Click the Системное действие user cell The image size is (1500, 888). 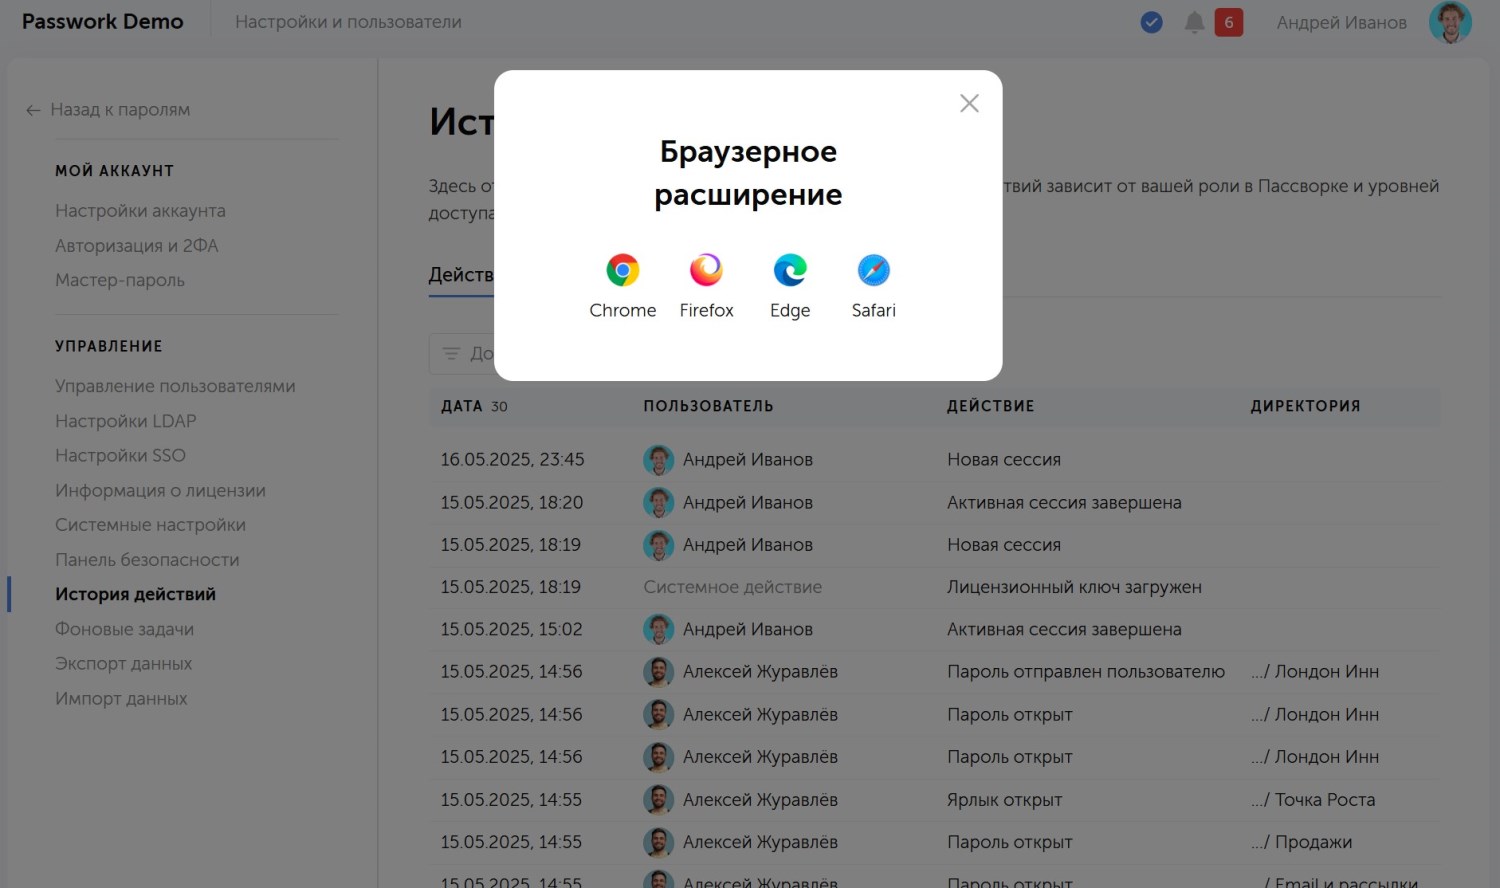click(x=732, y=587)
